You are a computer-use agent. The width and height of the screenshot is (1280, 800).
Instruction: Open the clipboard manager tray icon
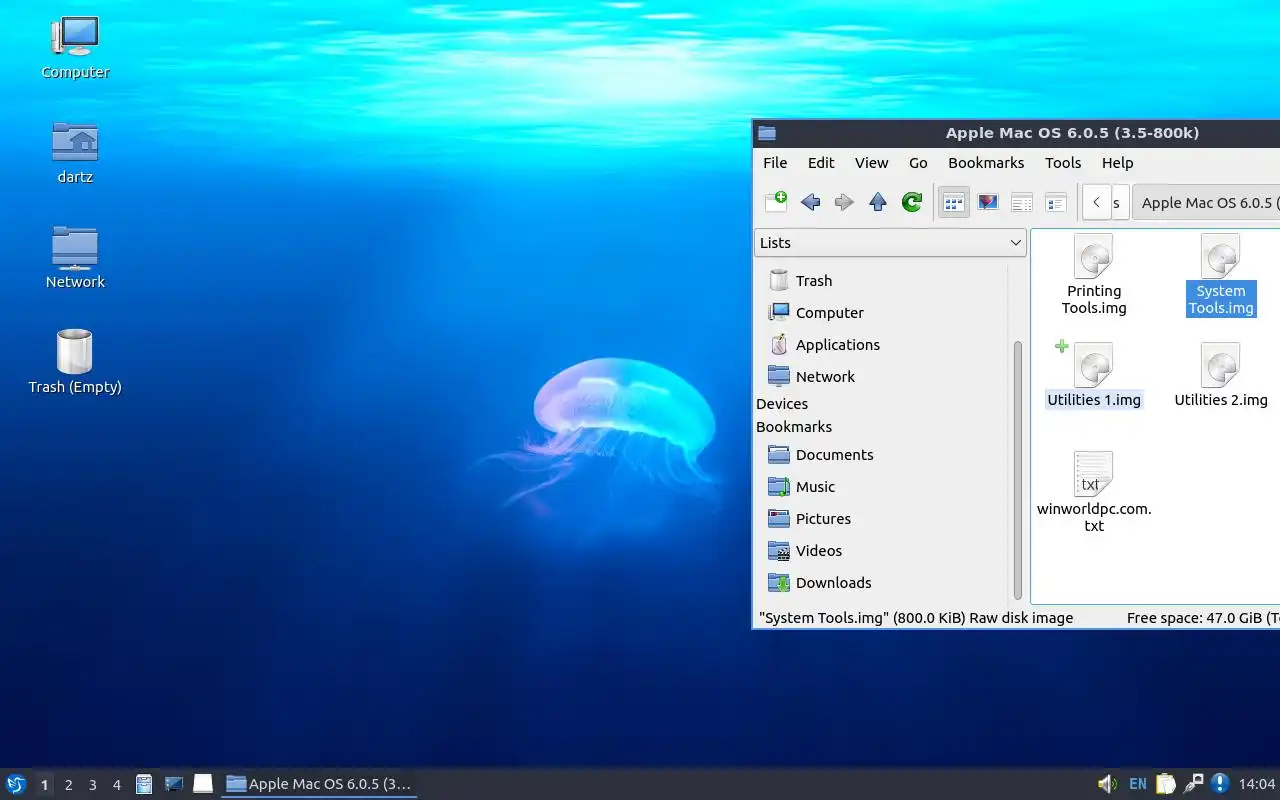point(1166,784)
